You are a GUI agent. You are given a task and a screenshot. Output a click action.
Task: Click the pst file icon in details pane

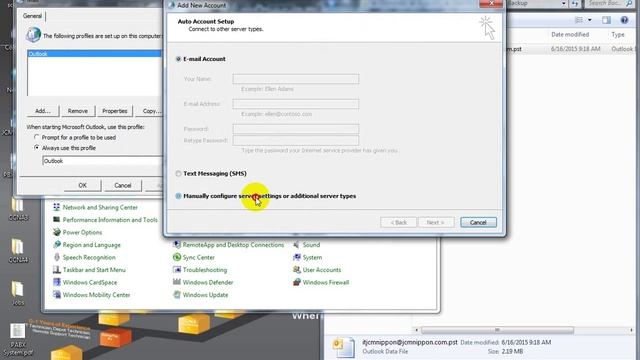pyautogui.click(x=344, y=347)
